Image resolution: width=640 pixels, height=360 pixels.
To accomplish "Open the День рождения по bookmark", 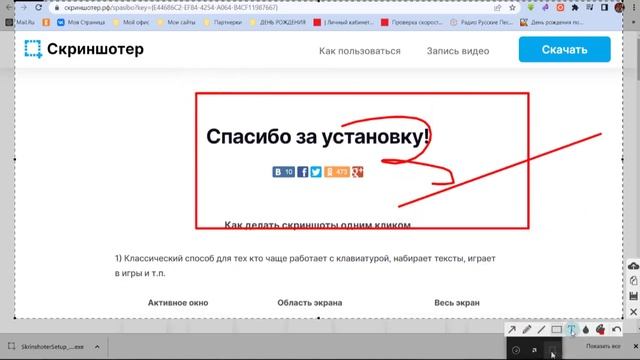I will pyautogui.click(x=551, y=22).
